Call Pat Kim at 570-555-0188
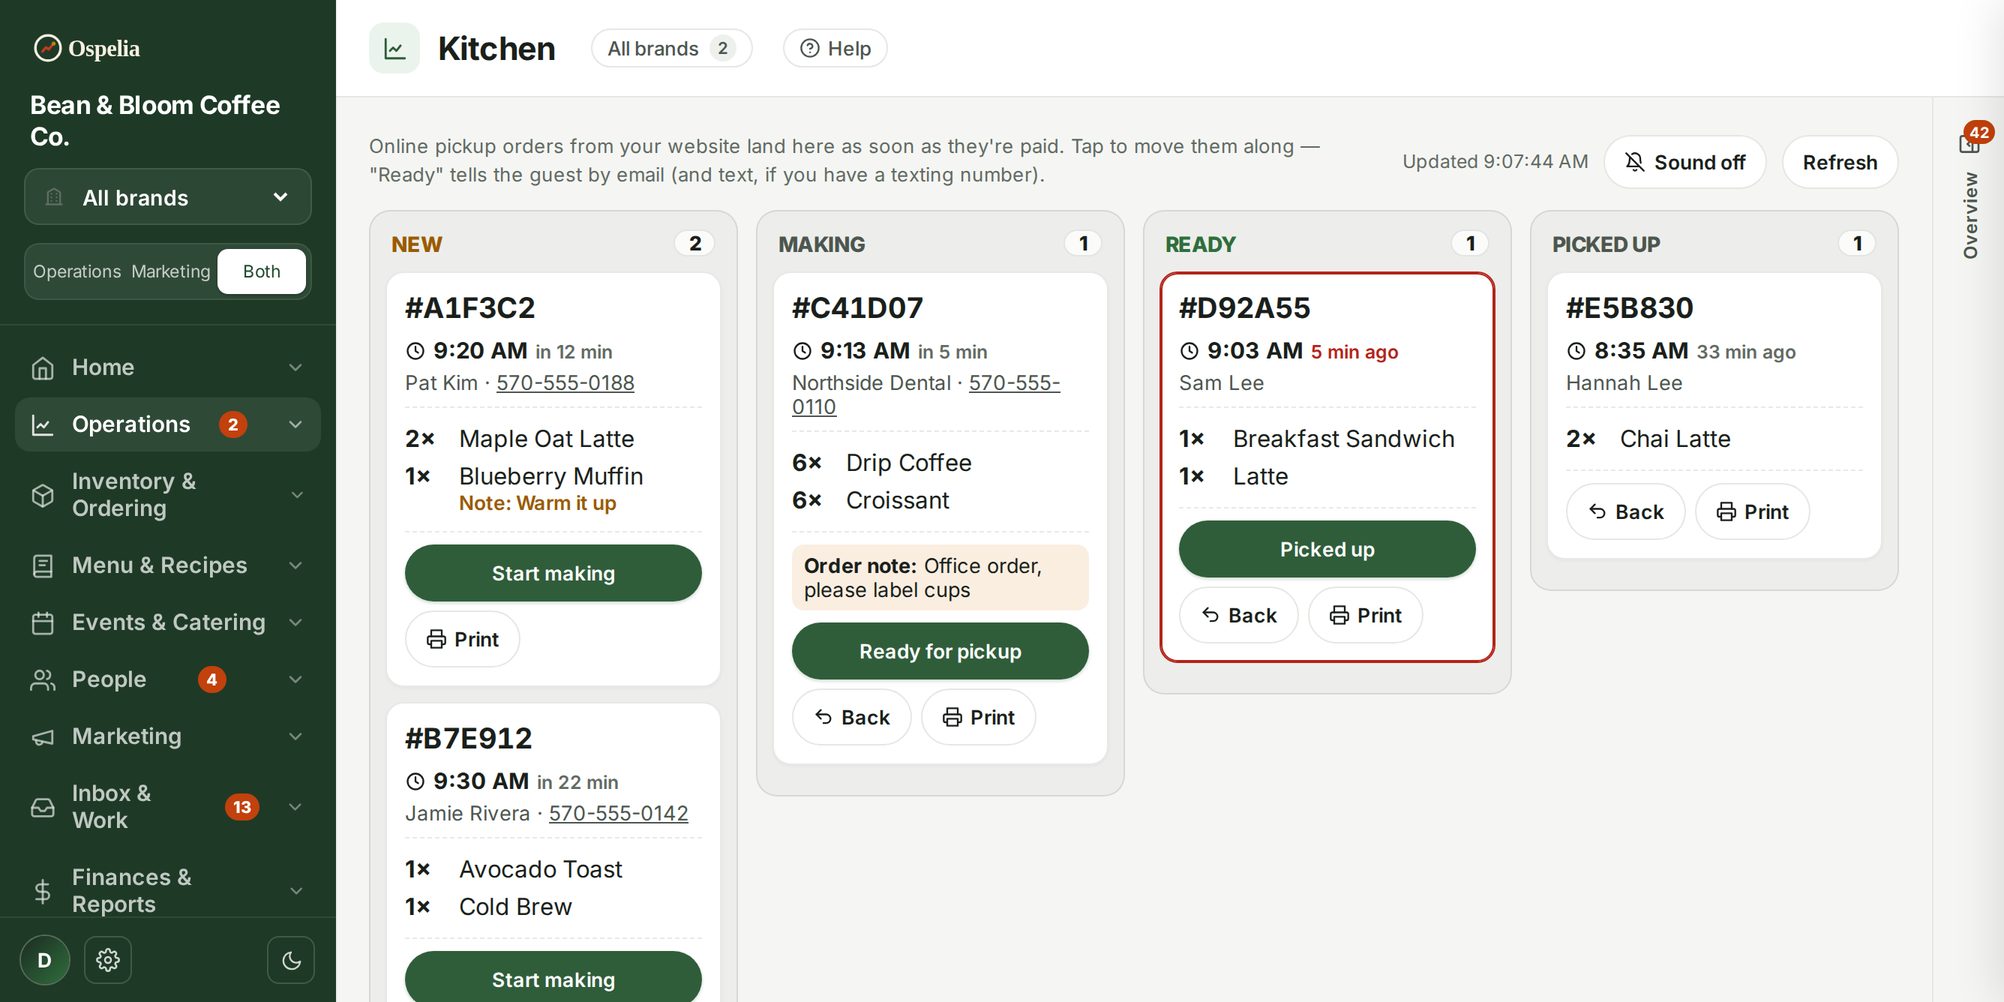This screenshot has height=1002, width=2004. 565,383
